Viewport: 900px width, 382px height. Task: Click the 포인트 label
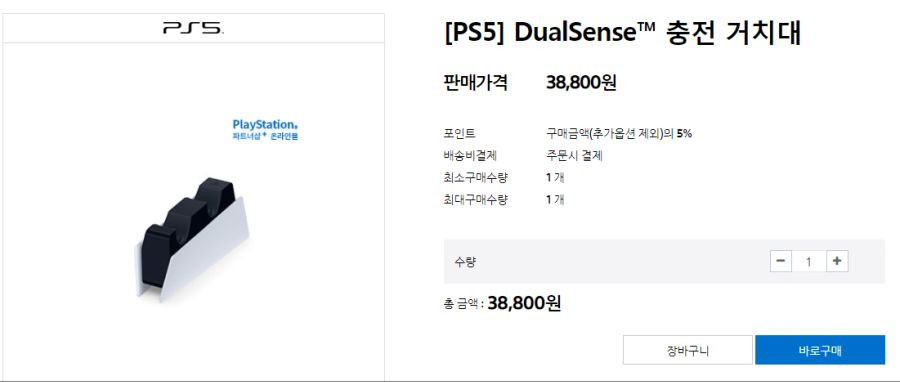[x=459, y=134]
